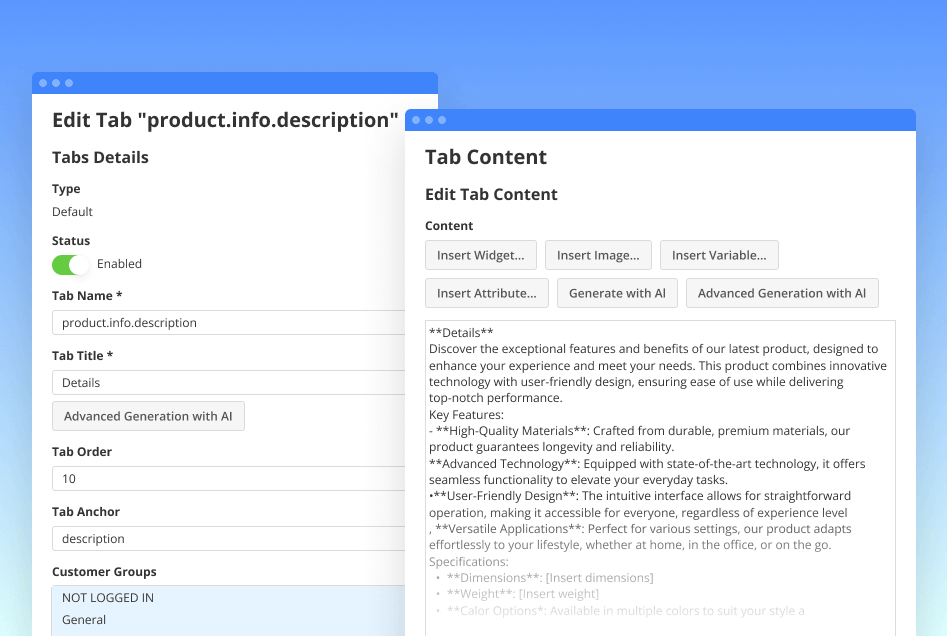
Task: Select the Tab Anchor input field
Action: (228, 539)
